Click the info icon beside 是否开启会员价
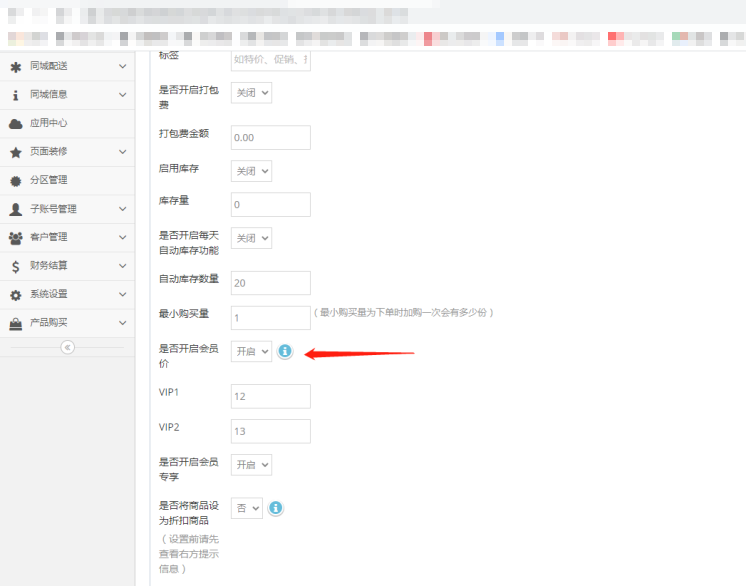The width and height of the screenshot is (746, 586). [x=285, y=352]
